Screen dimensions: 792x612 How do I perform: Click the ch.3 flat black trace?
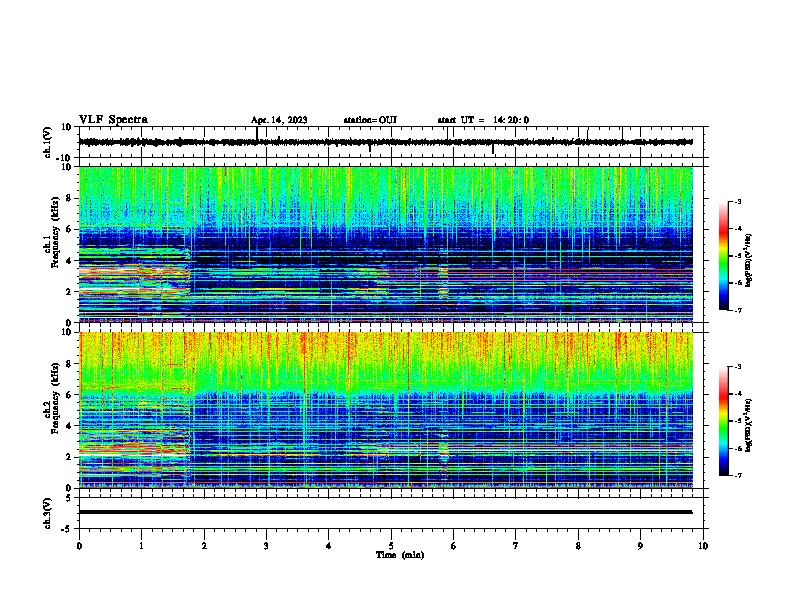385,512
